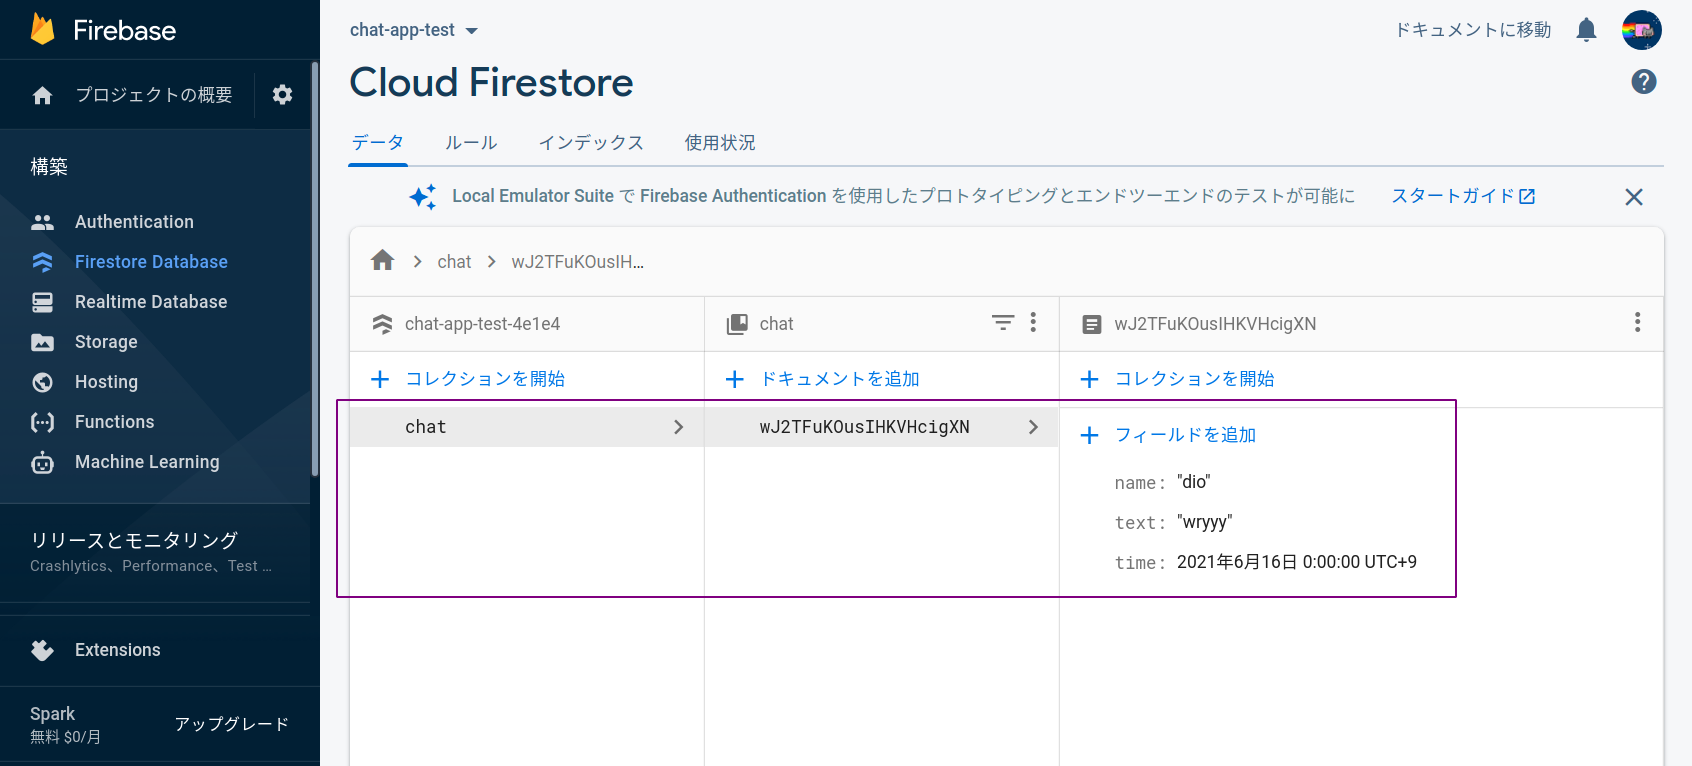
Task: Switch to the データ tab
Action: (378, 143)
